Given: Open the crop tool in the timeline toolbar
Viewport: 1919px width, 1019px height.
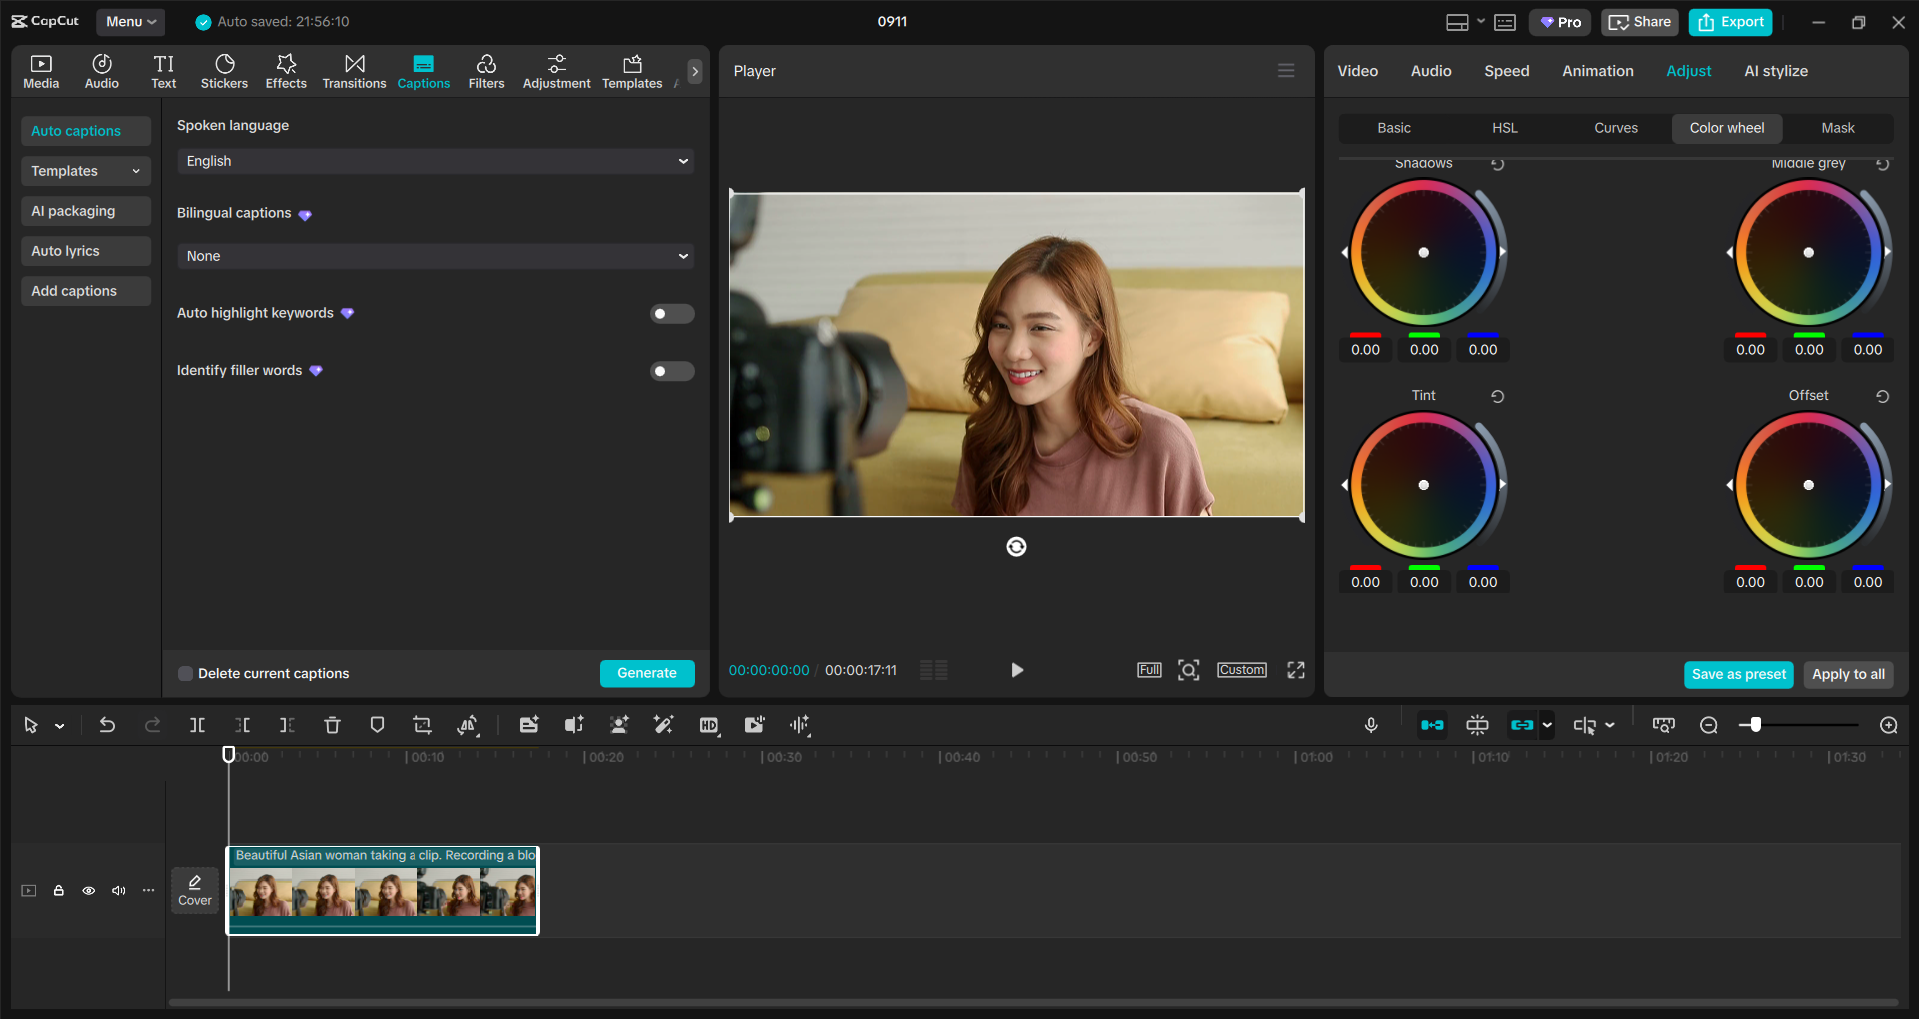Looking at the screenshot, I should [422, 724].
